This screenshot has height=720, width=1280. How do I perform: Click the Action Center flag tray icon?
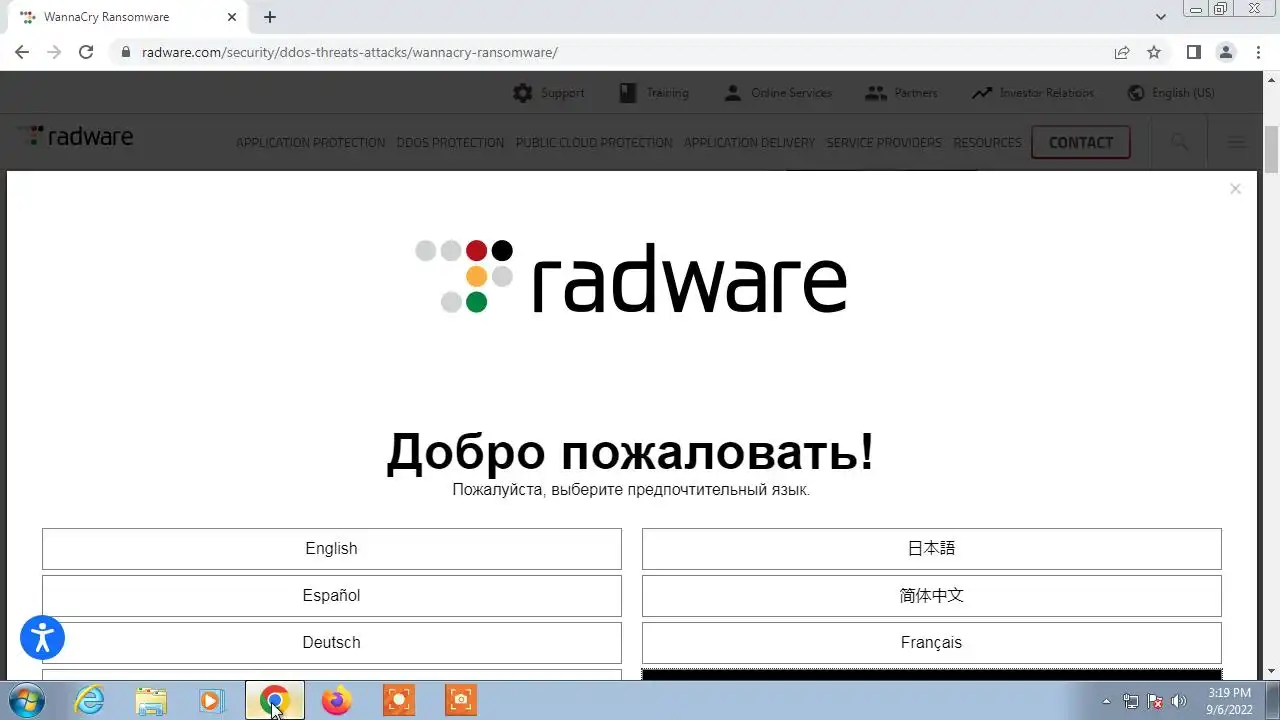(x=1155, y=701)
